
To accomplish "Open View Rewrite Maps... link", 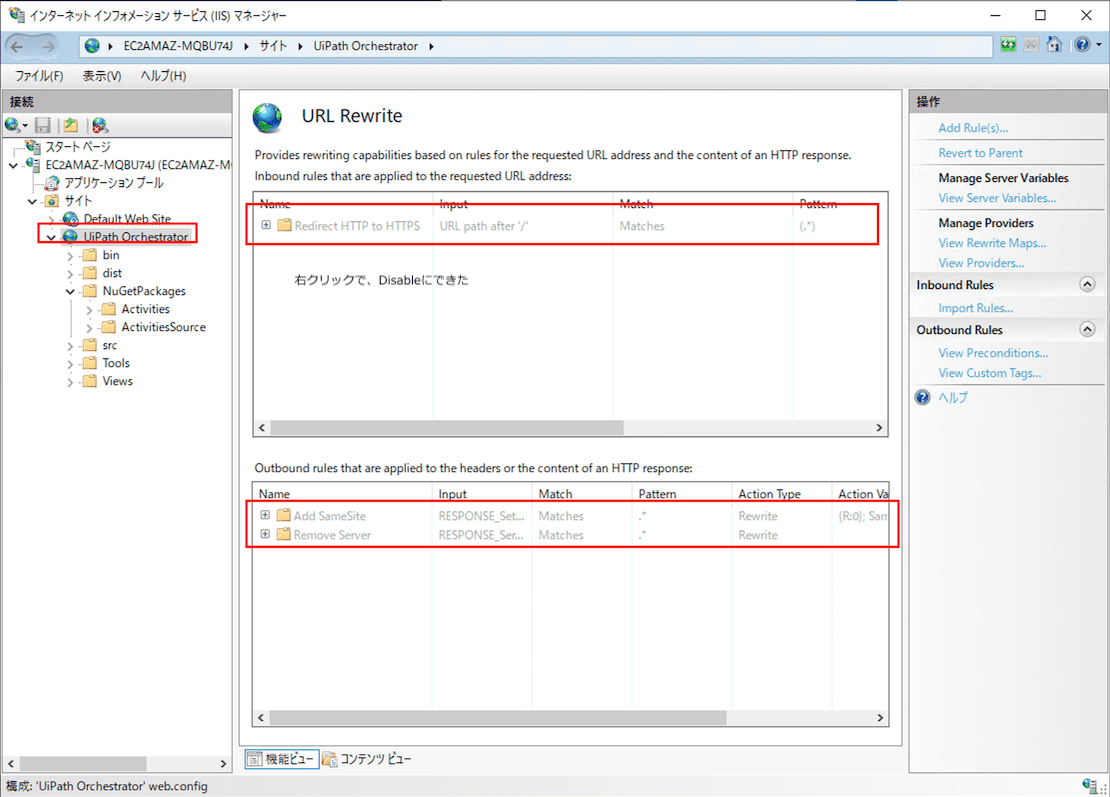I will click(x=992, y=243).
